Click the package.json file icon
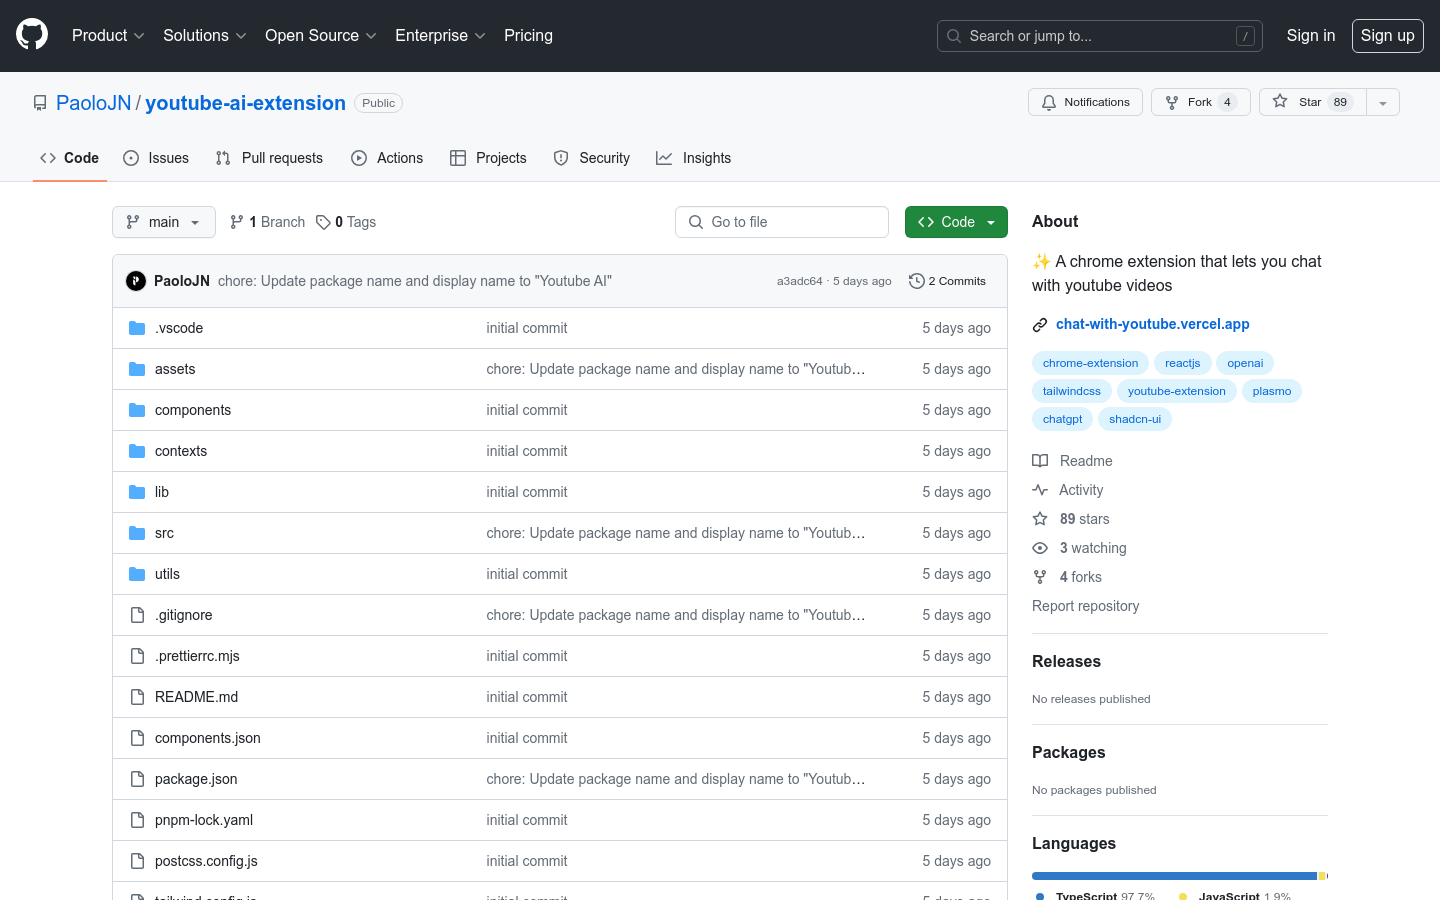Image resolution: width=1440 pixels, height=900 pixels. tap(137, 779)
